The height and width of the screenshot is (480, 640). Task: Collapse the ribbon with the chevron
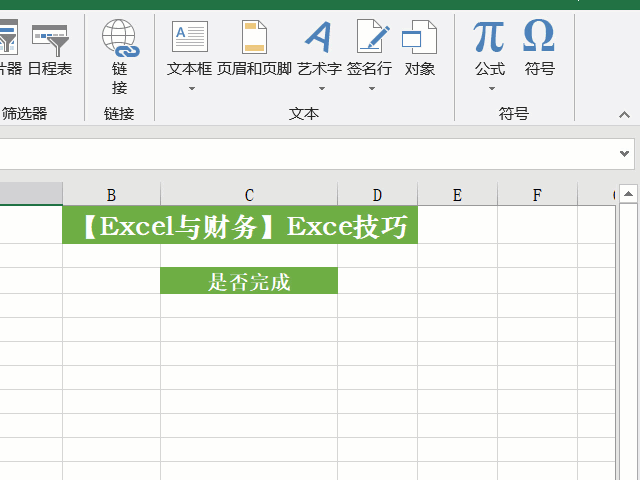click(624, 115)
